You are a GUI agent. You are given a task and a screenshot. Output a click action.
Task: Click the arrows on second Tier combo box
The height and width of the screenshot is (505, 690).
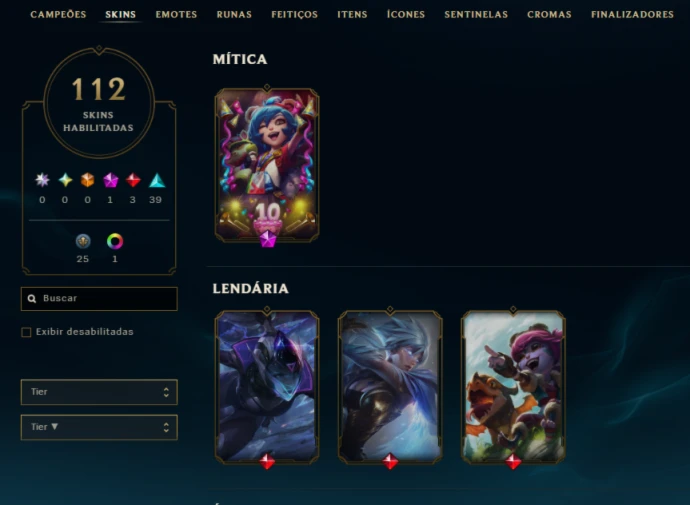click(x=166, y=427)
